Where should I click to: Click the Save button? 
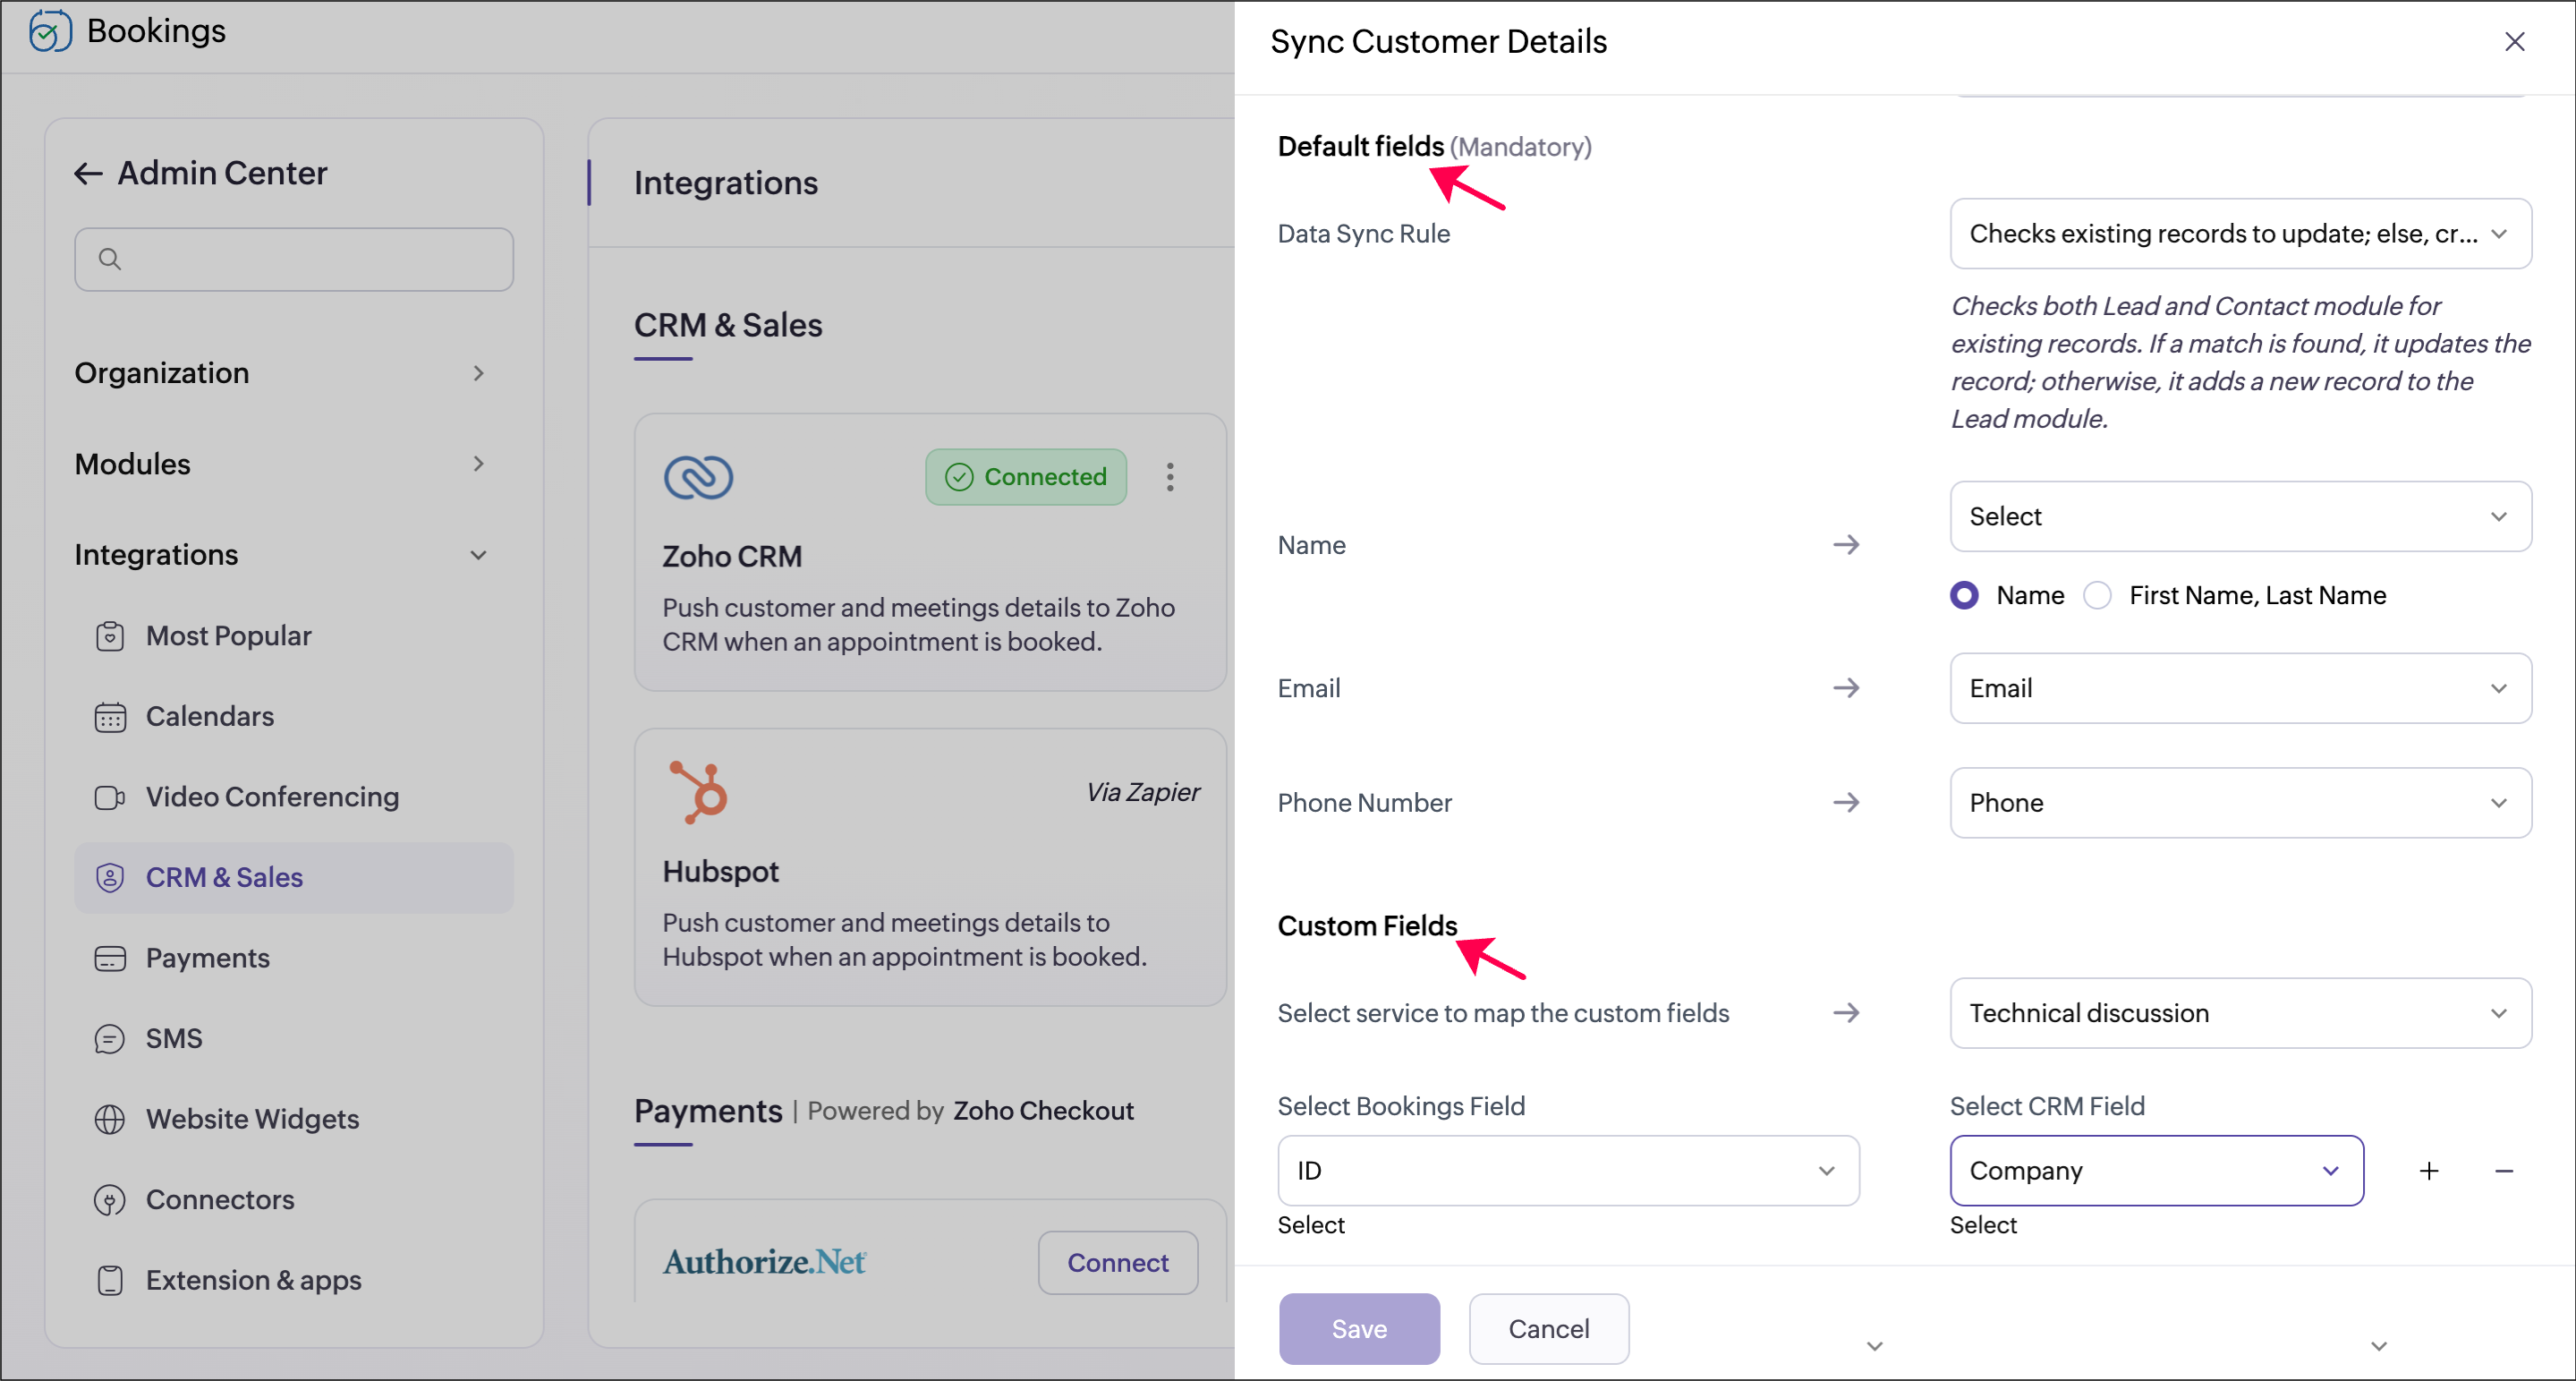pos(1358,1328)
